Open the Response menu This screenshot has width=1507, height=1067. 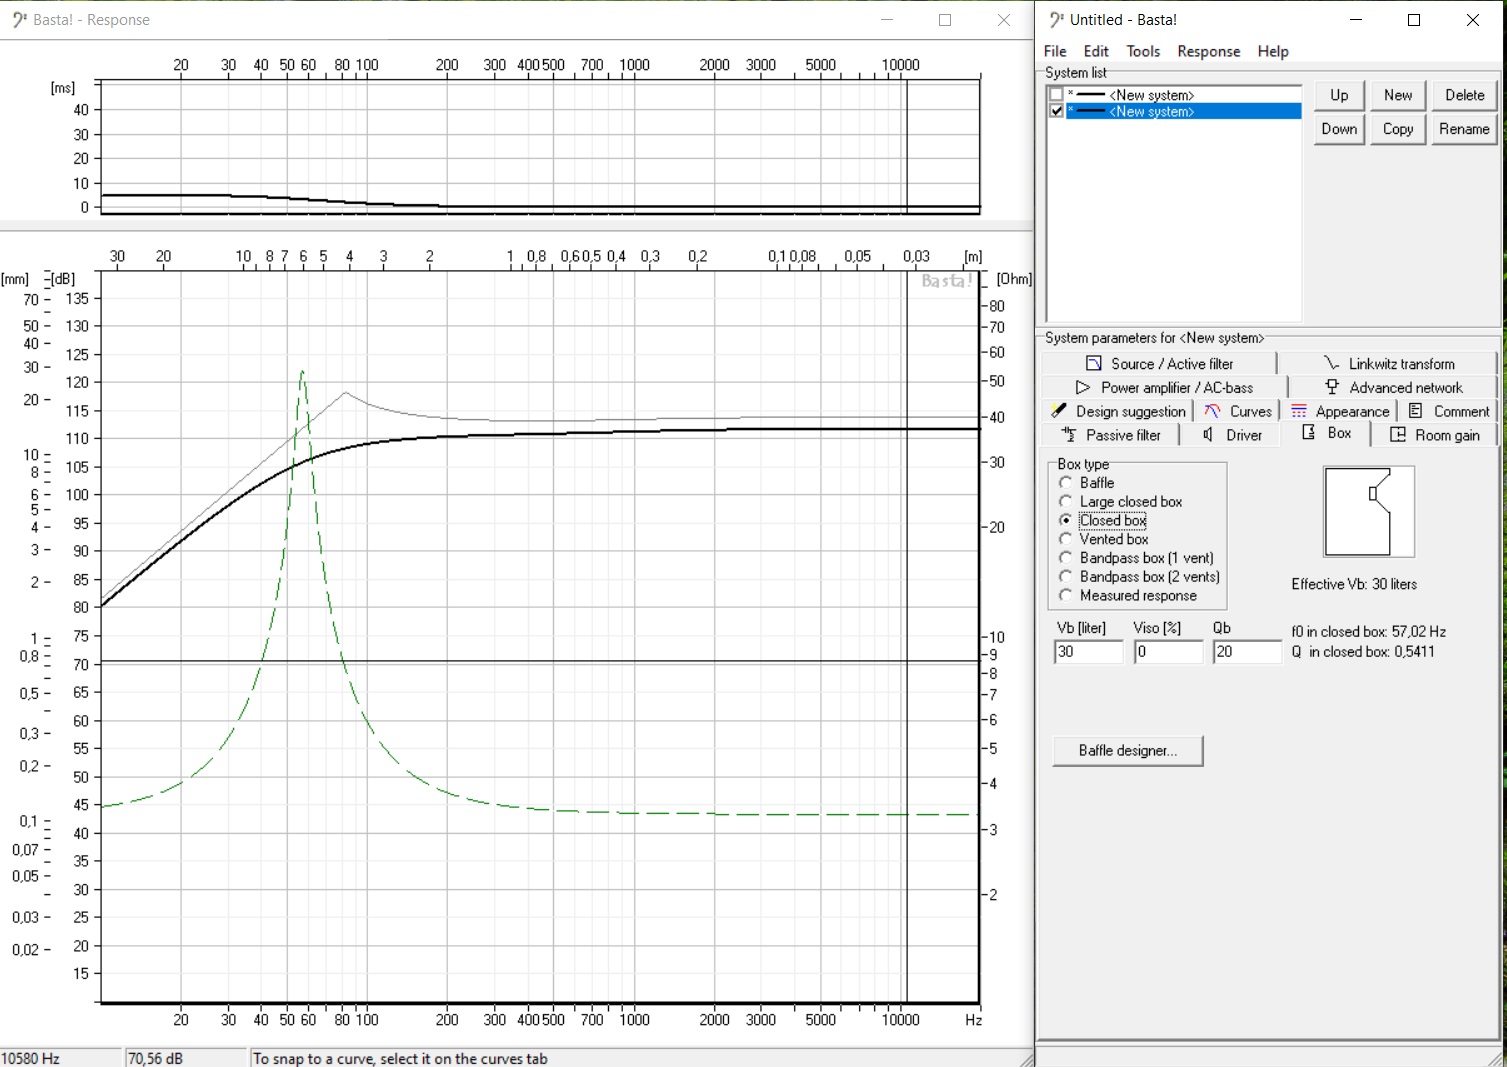pos(1208,51)
